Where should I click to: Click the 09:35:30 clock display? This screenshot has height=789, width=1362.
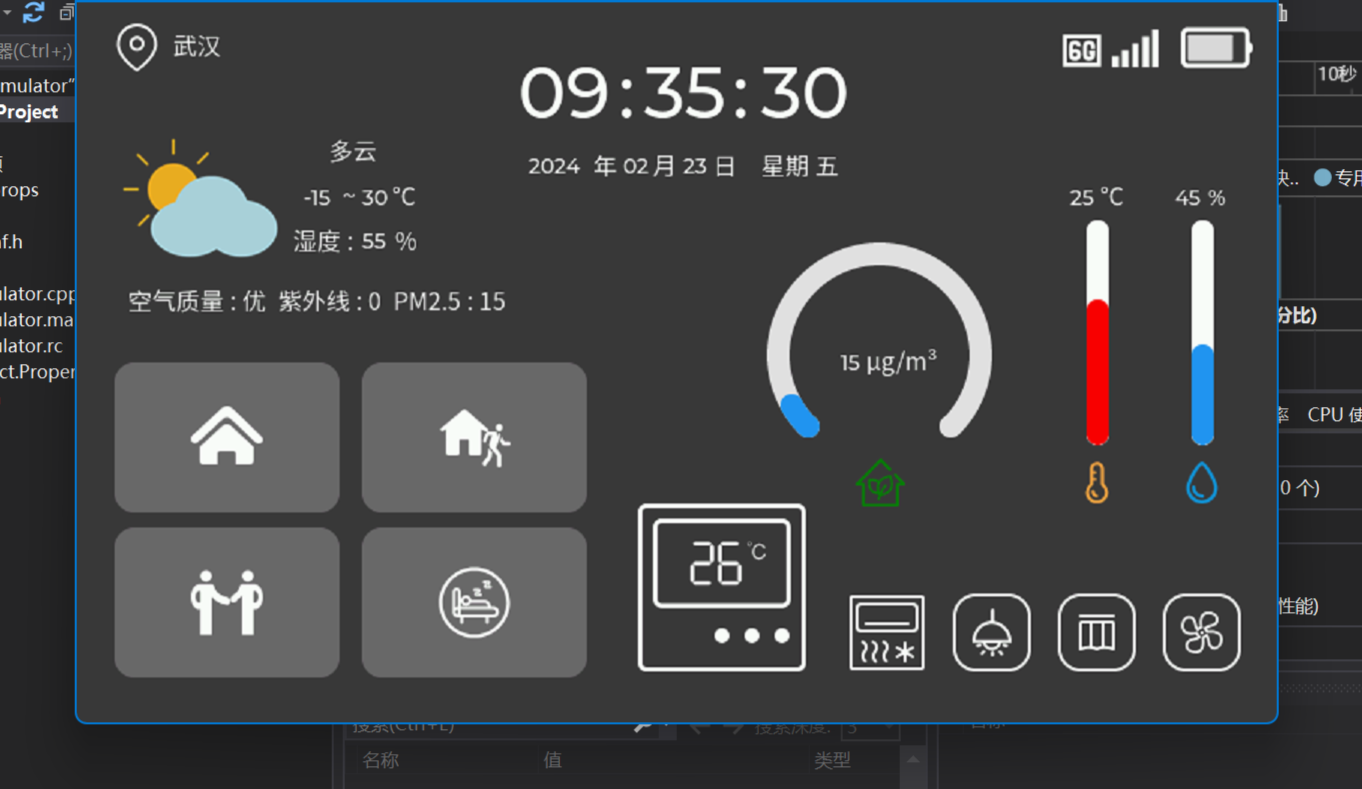[683, 93]
